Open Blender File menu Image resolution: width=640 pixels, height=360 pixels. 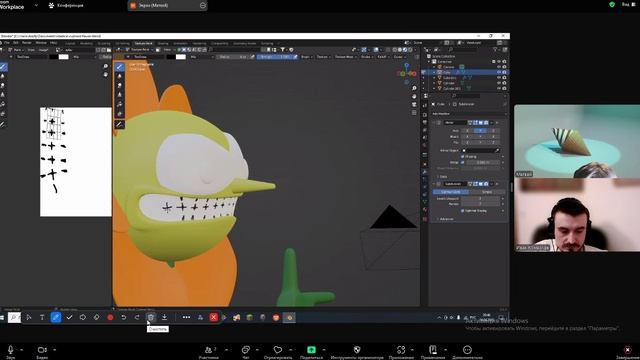[x=7, y=43]
